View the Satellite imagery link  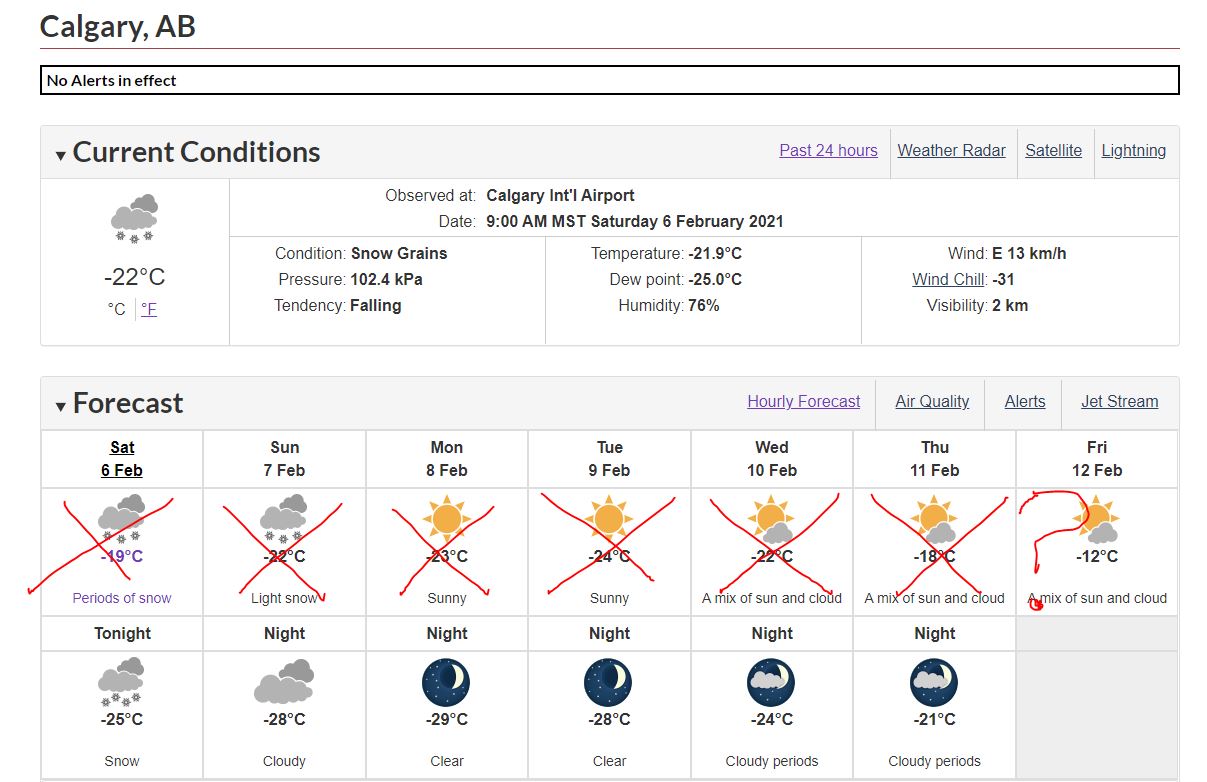coord(1053,150)
